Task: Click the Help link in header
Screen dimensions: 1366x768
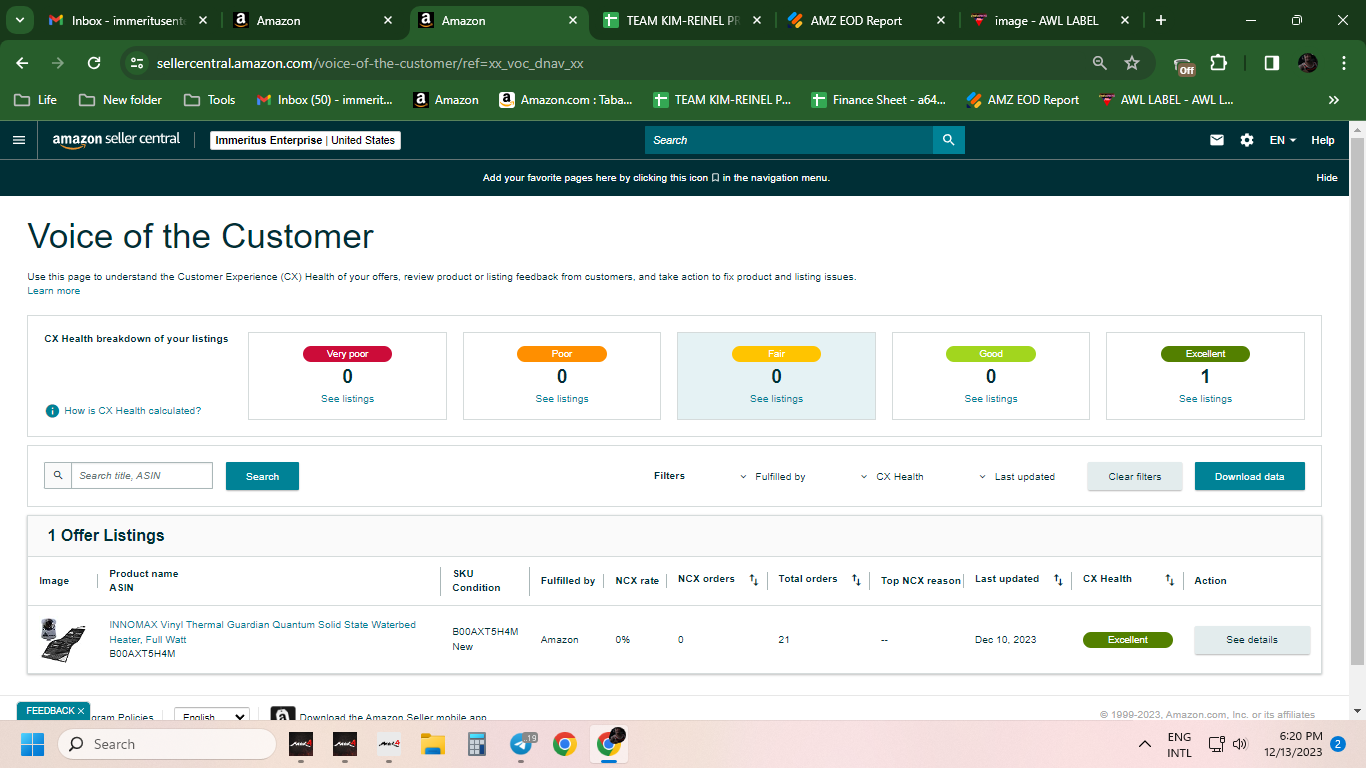Action: tap(1323, 140)
